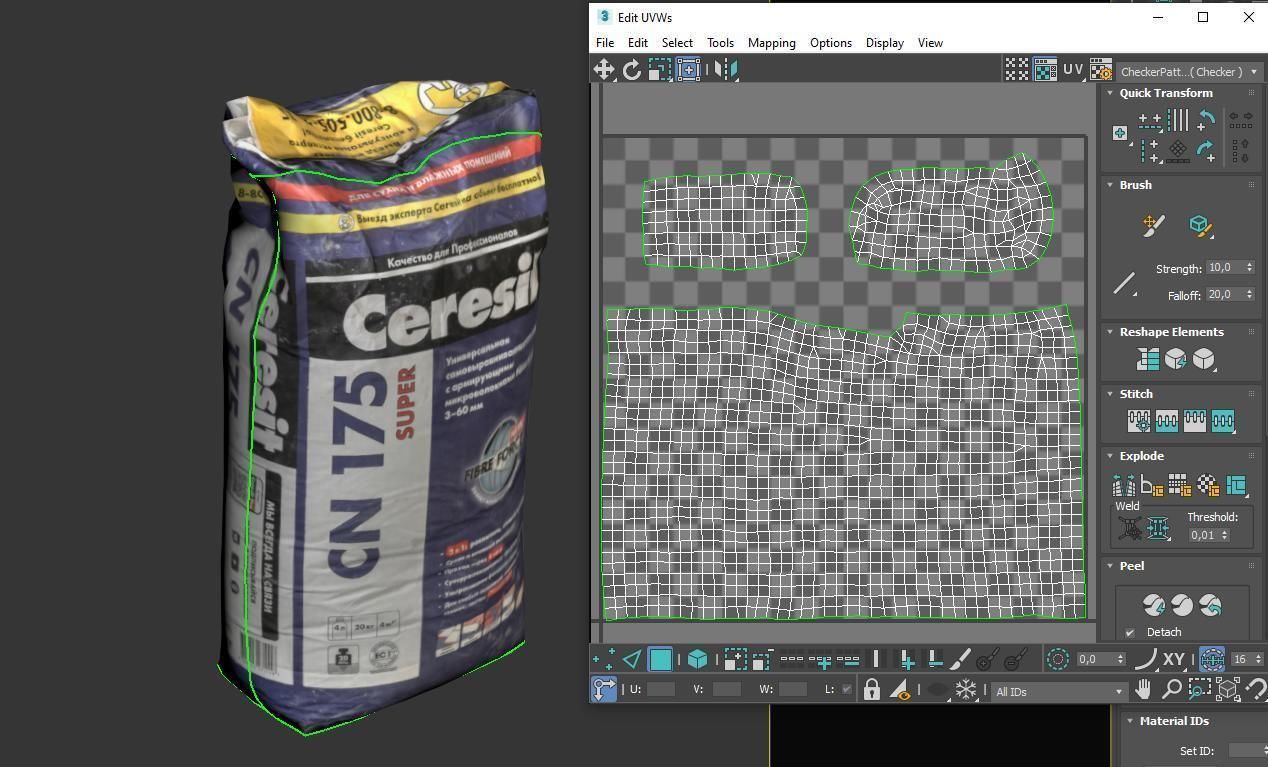The width and height of the screenshot is (1268, 767).
Task: Open the Select menu
Action: point(677,43)
